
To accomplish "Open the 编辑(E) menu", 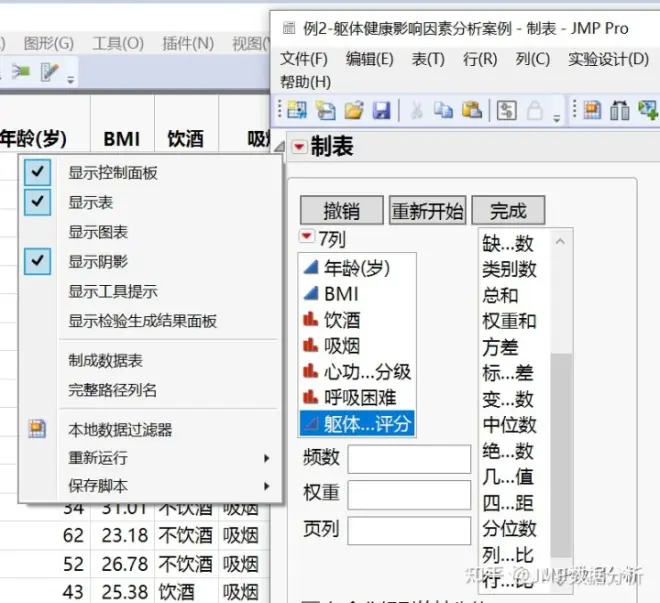I will pyautogui.click(x=370, y=59).
